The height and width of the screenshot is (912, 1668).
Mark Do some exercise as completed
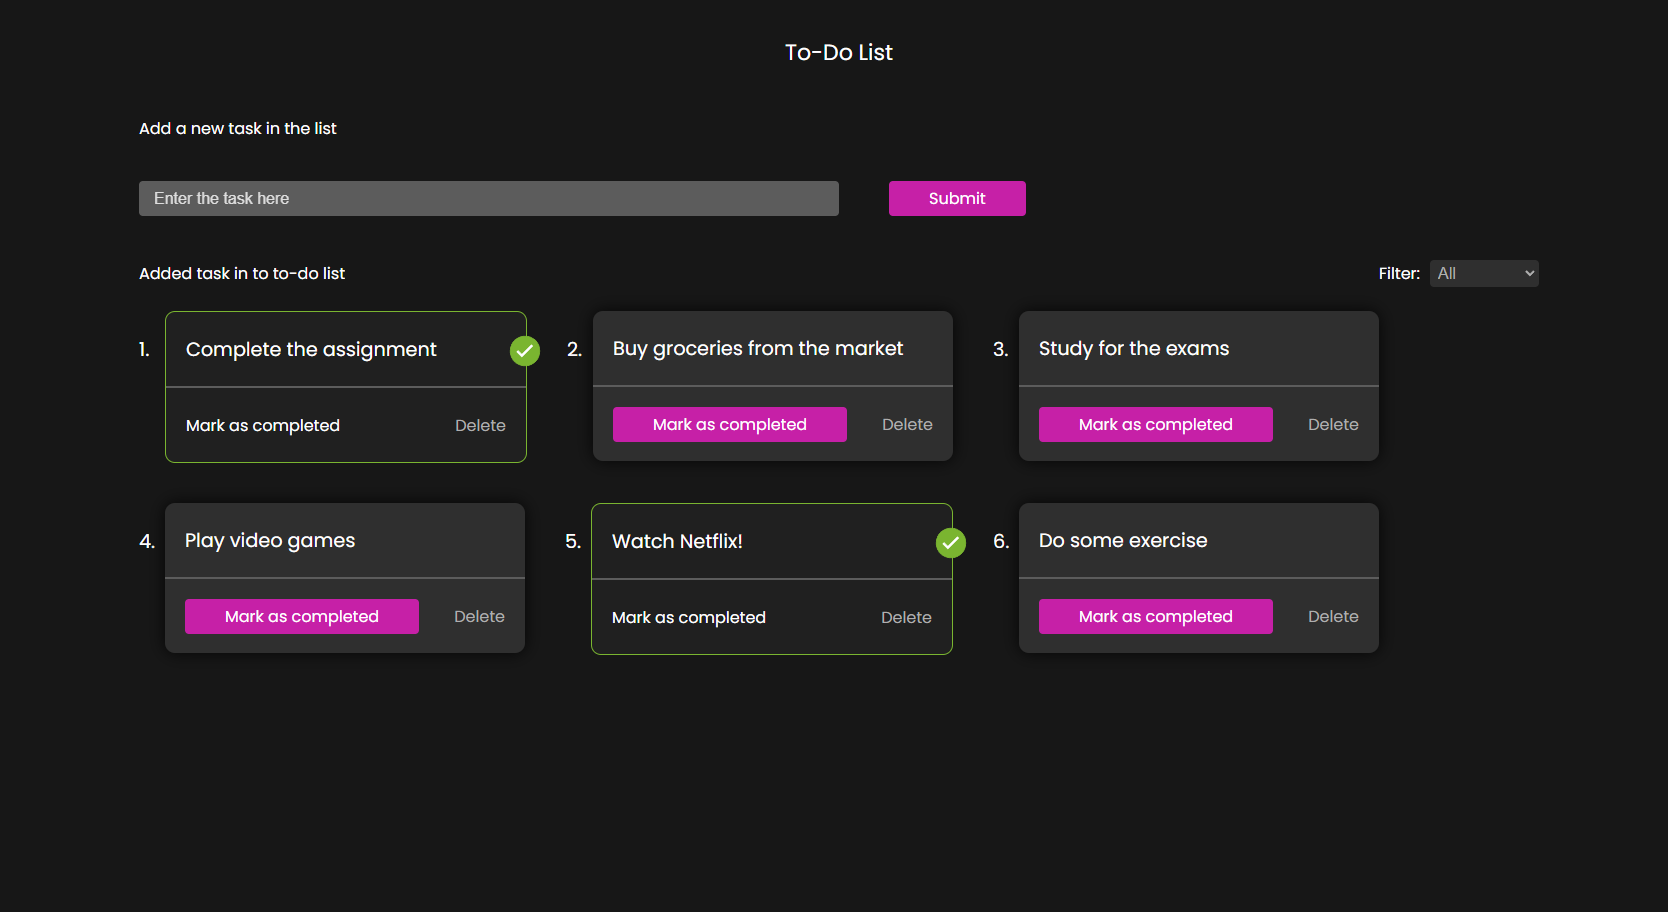point(1156,616)
